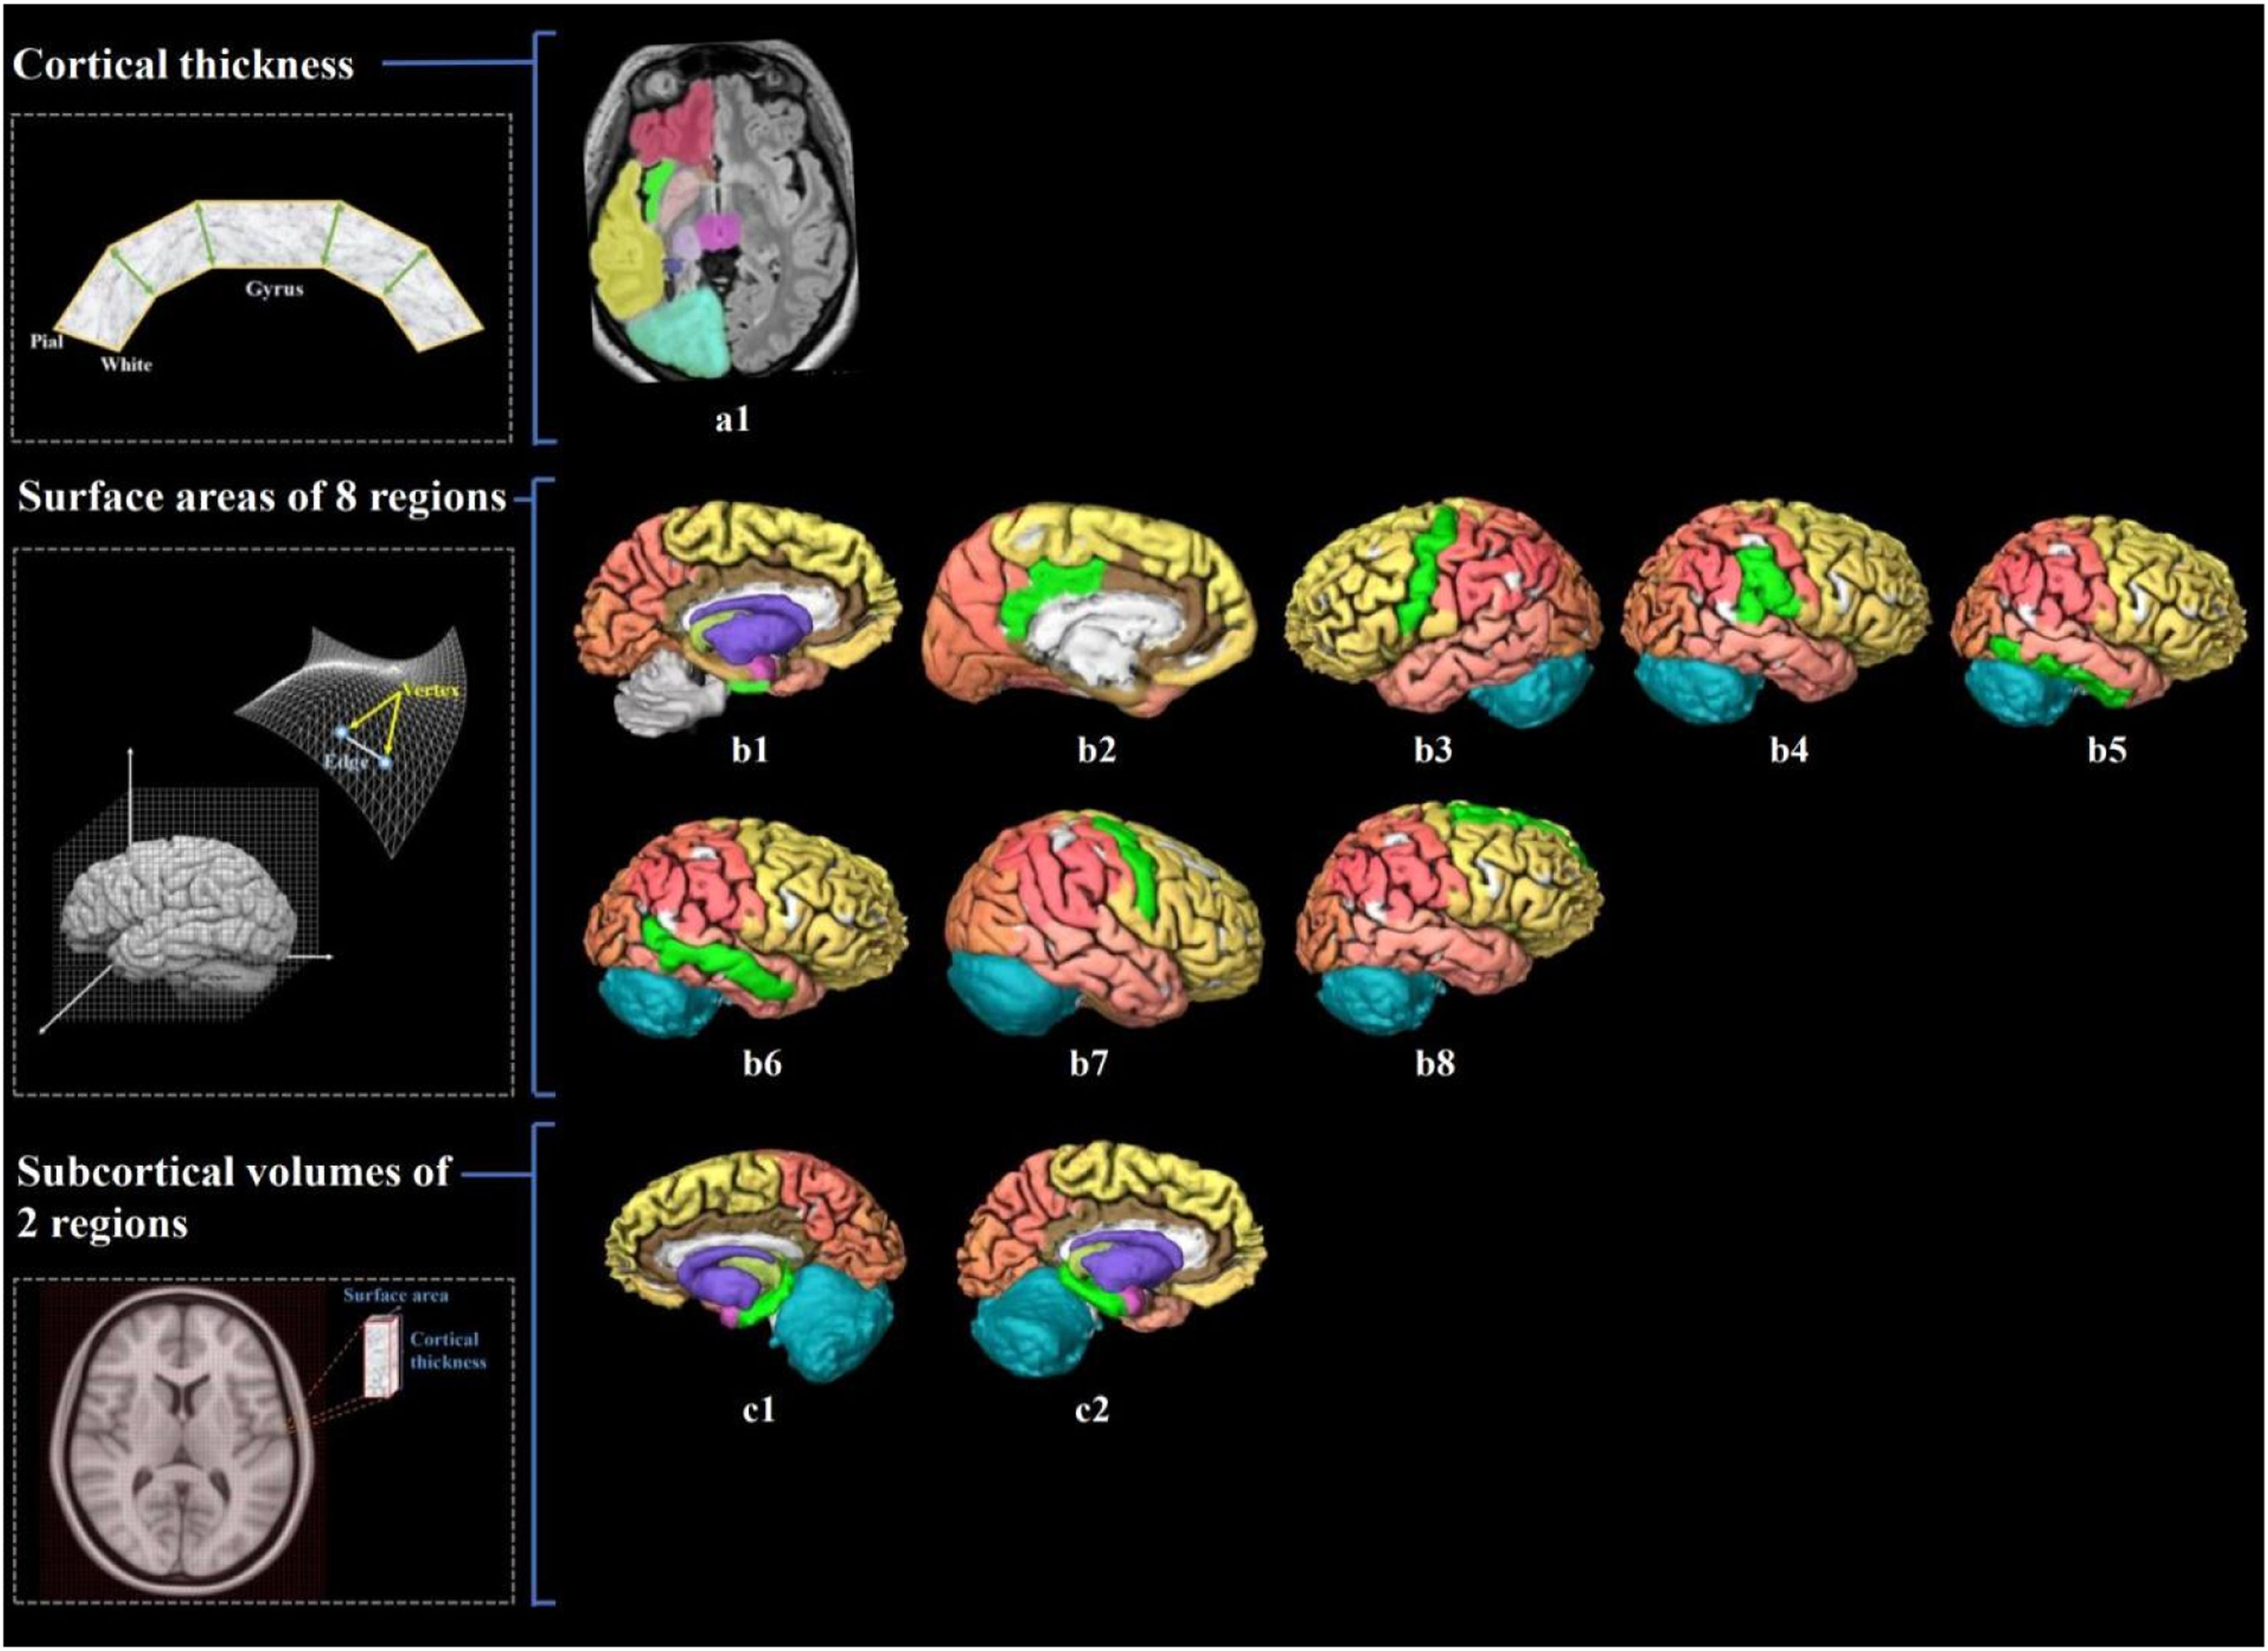
Task: Click the 'Gyrus' label in diagram
Action: 274,290
